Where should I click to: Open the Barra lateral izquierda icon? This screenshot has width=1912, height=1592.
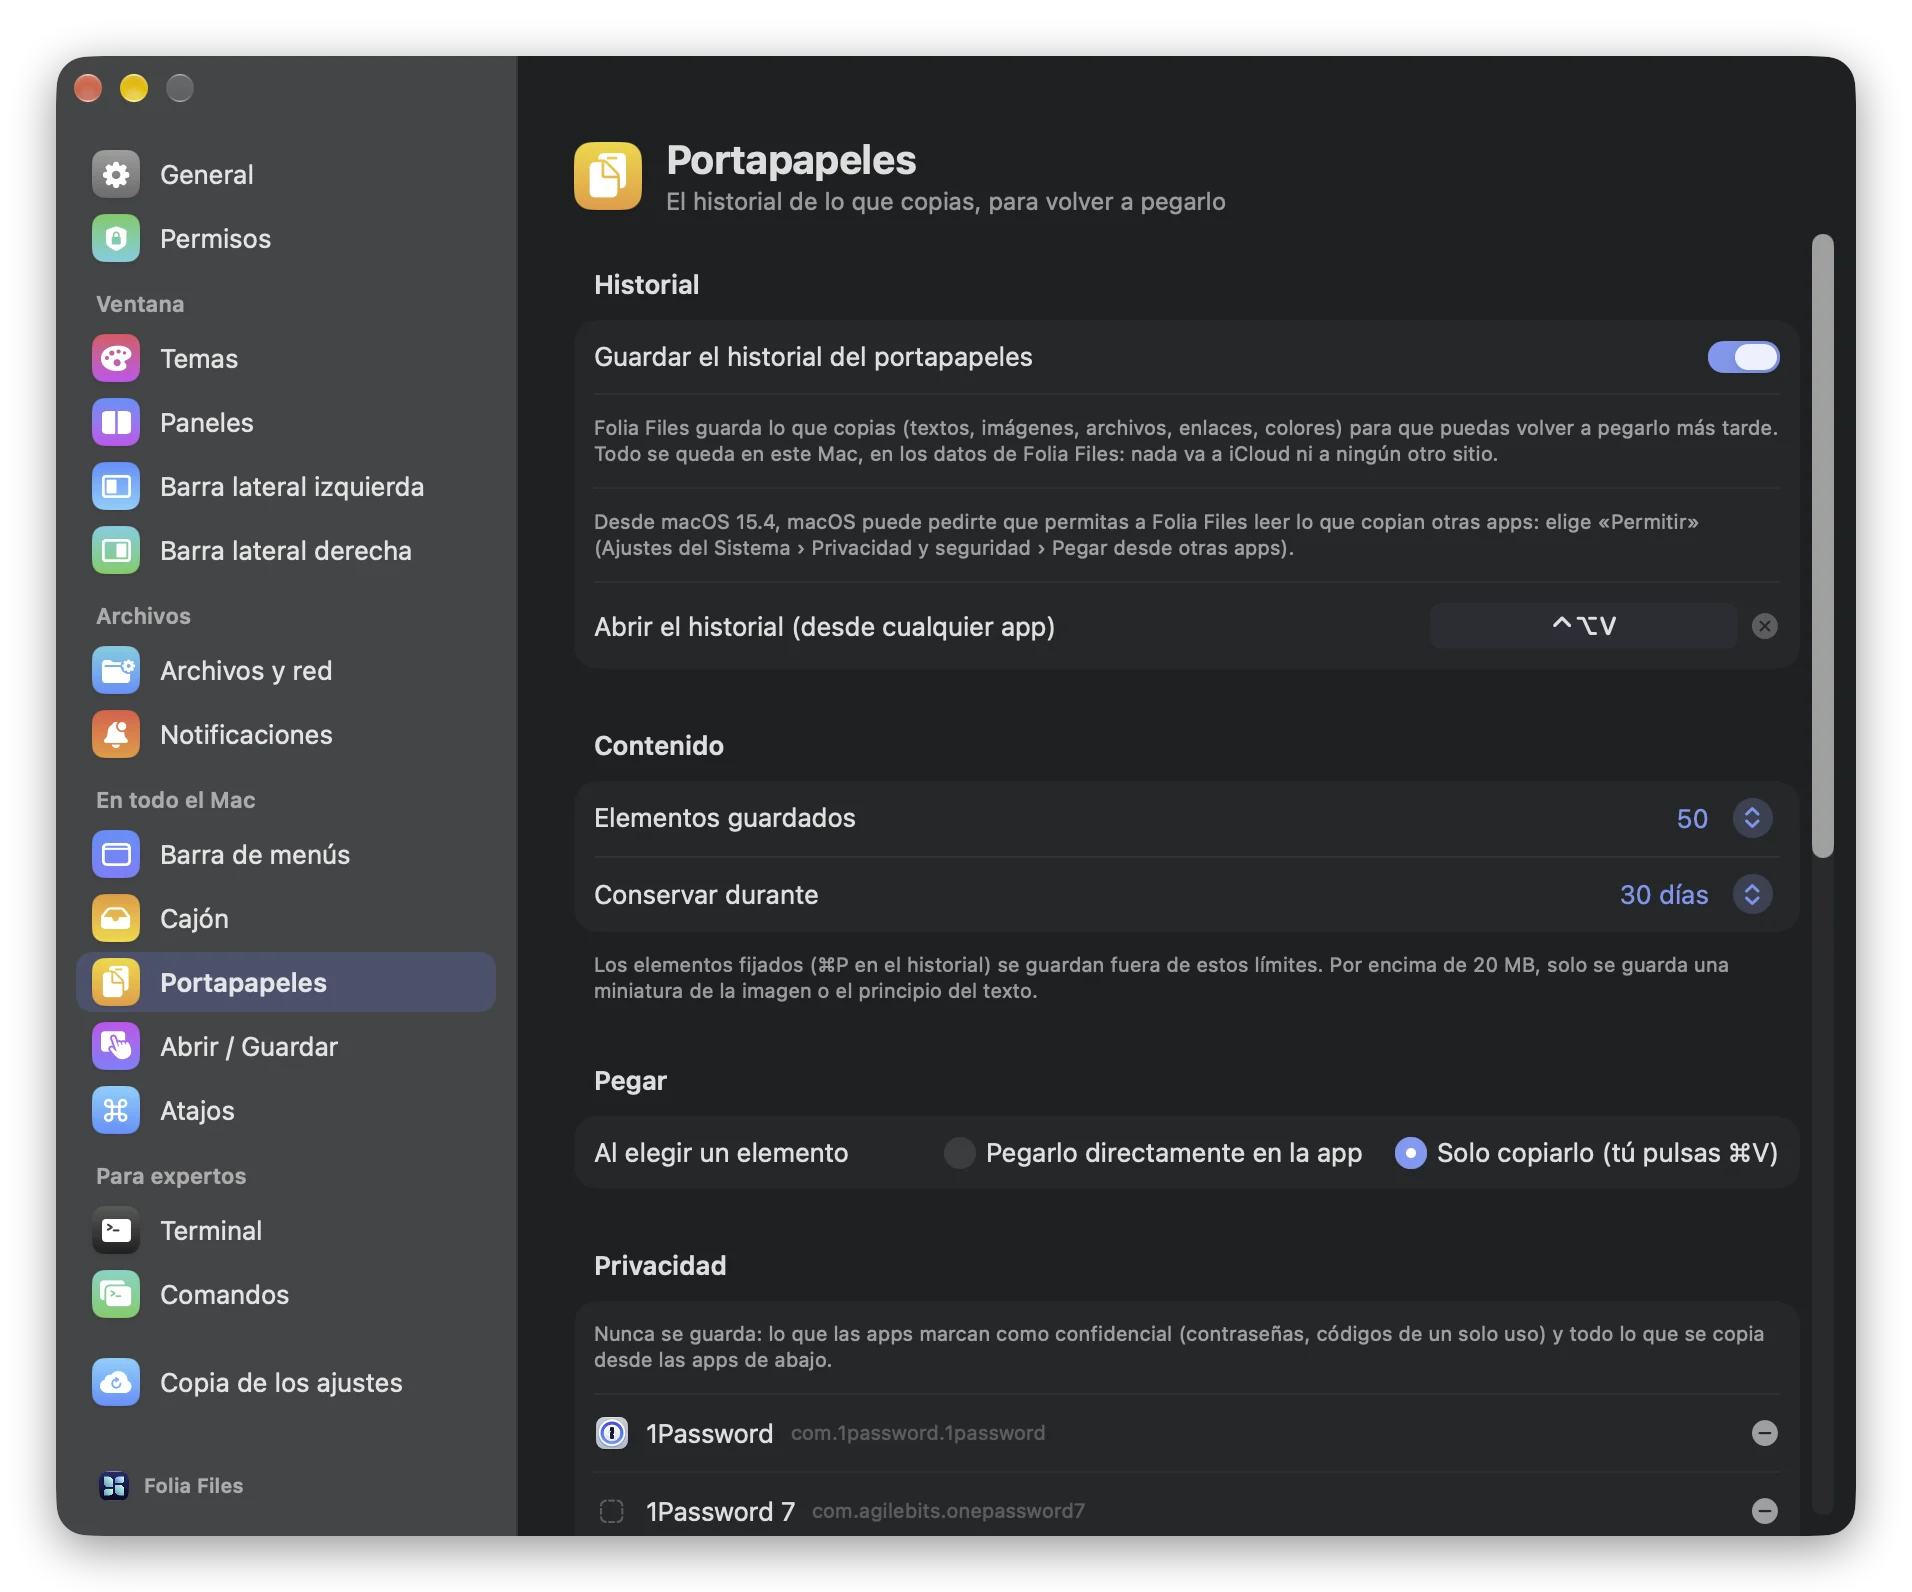click(116, 487)
